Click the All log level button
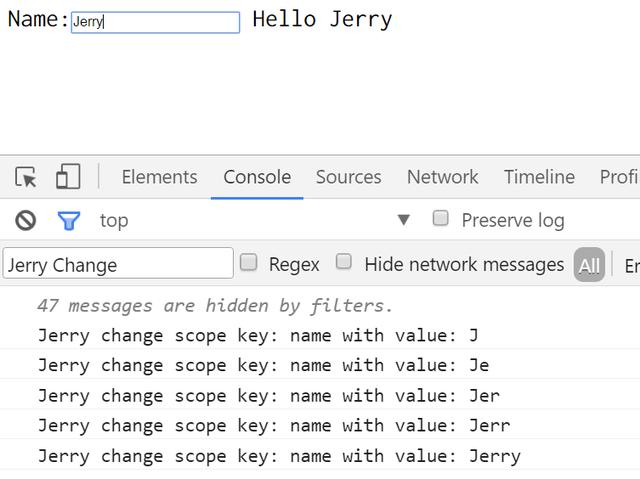Screen dimensions: 640x479 tap(589, 265)
